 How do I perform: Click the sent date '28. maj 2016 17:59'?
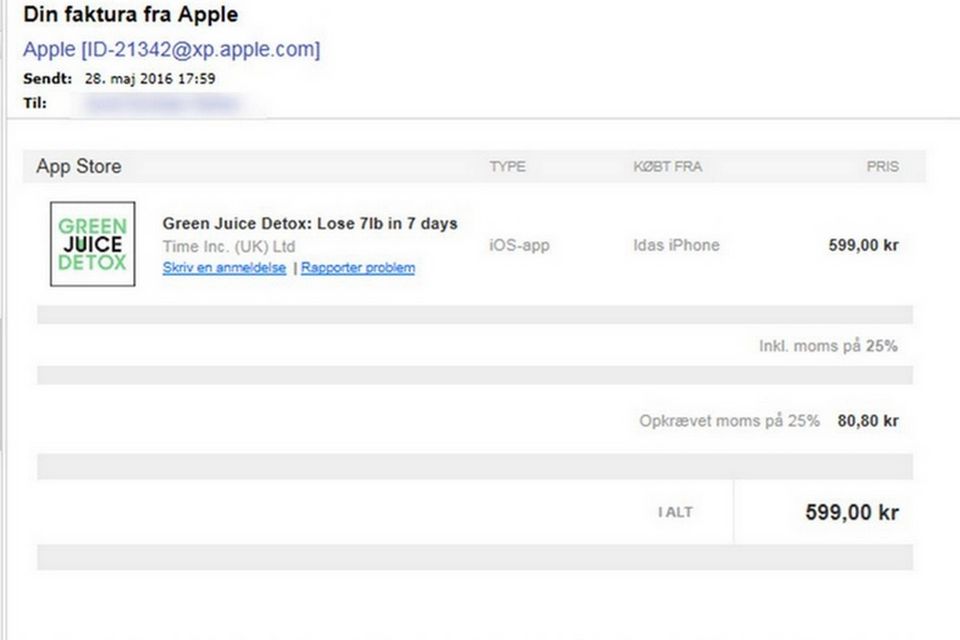[150, 78]
